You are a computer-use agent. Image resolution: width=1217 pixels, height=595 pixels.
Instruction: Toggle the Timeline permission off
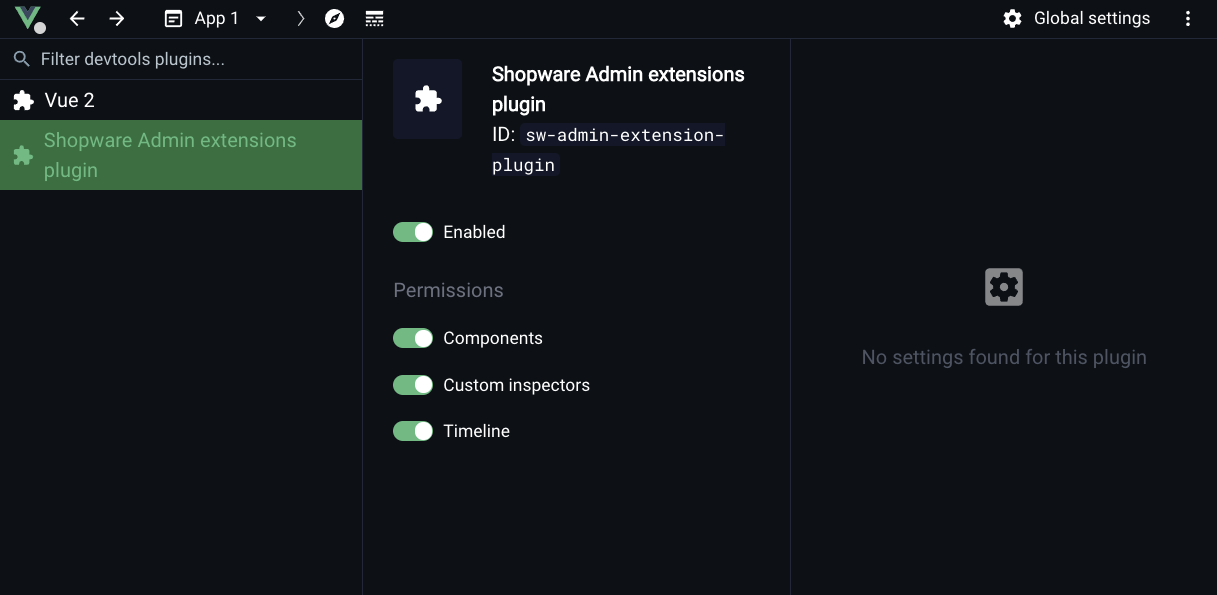tap(412, 431)
